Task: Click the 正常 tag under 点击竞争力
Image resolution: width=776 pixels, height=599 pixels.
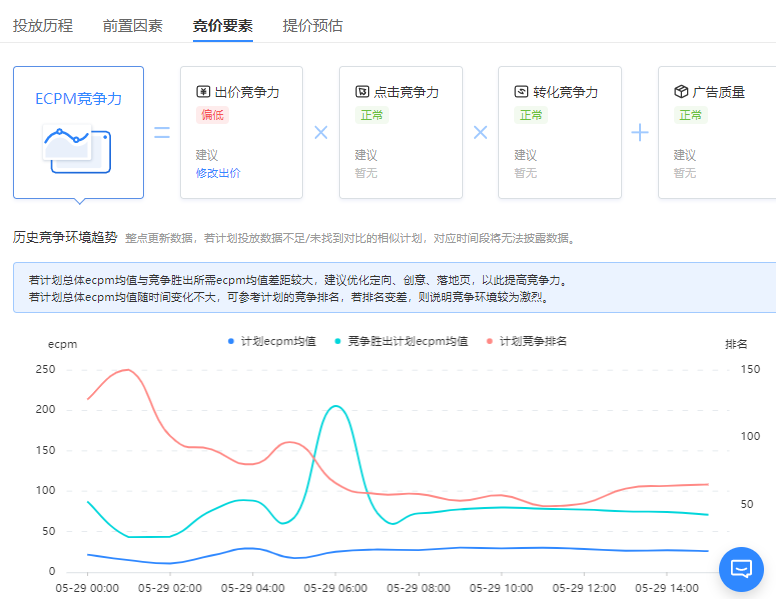Action: coord(372,115)
